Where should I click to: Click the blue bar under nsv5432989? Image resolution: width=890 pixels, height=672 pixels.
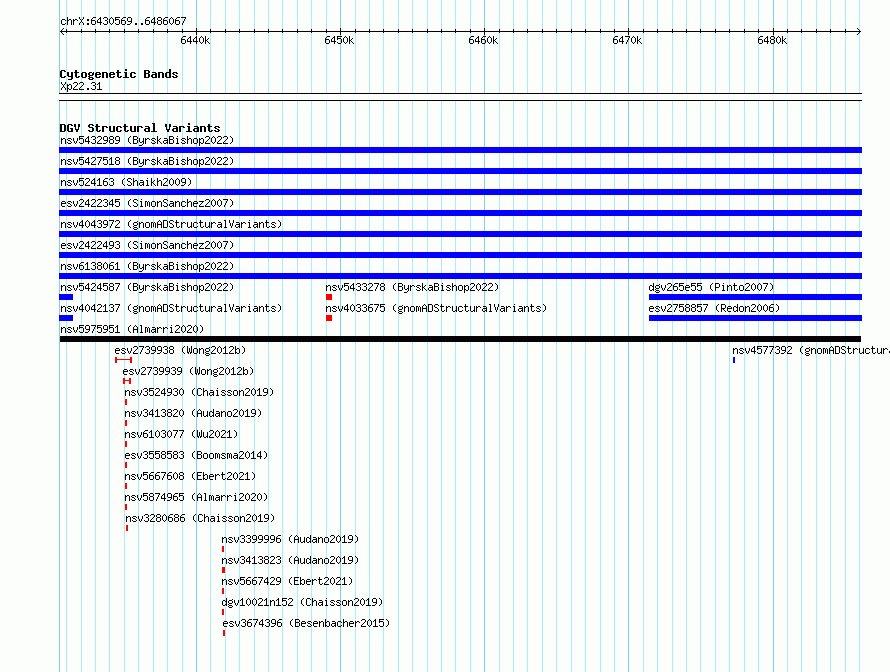click(460, 150)
